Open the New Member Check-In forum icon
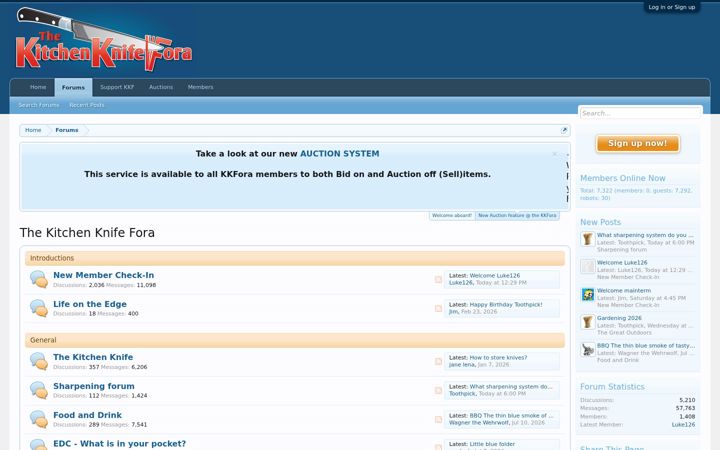Image resolution: width=720 pixels, height=450 pixels. 39,279
